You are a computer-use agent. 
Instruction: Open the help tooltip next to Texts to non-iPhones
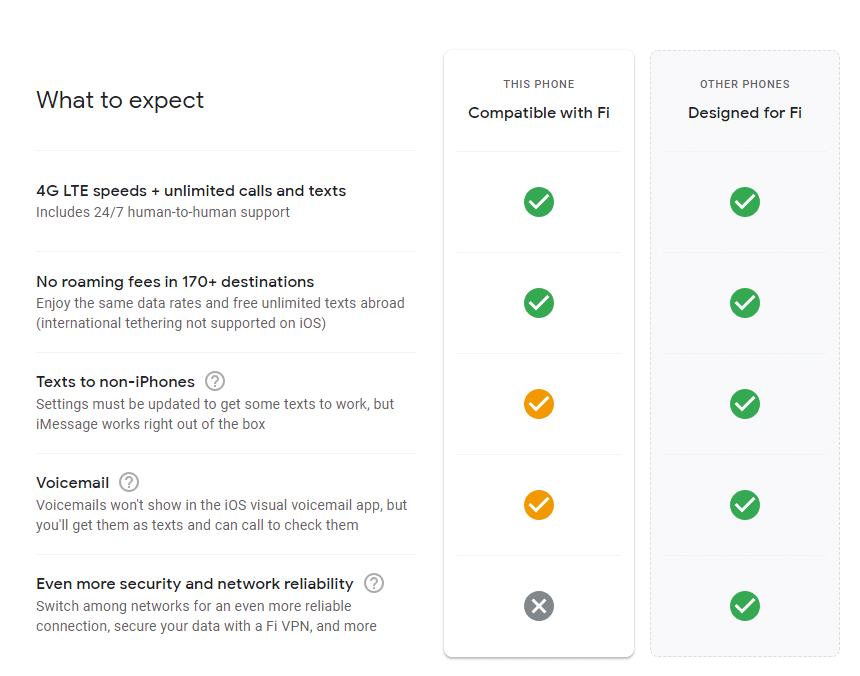pos(215,381)
